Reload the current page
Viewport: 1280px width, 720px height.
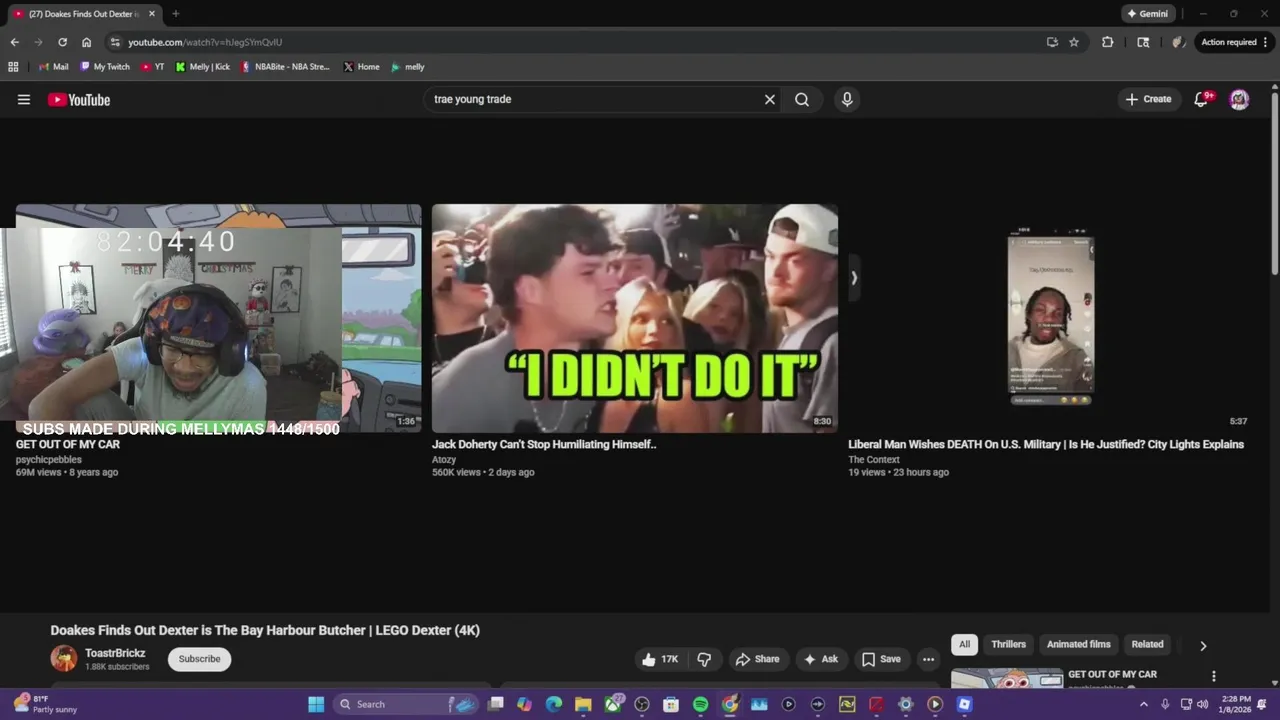62,42
